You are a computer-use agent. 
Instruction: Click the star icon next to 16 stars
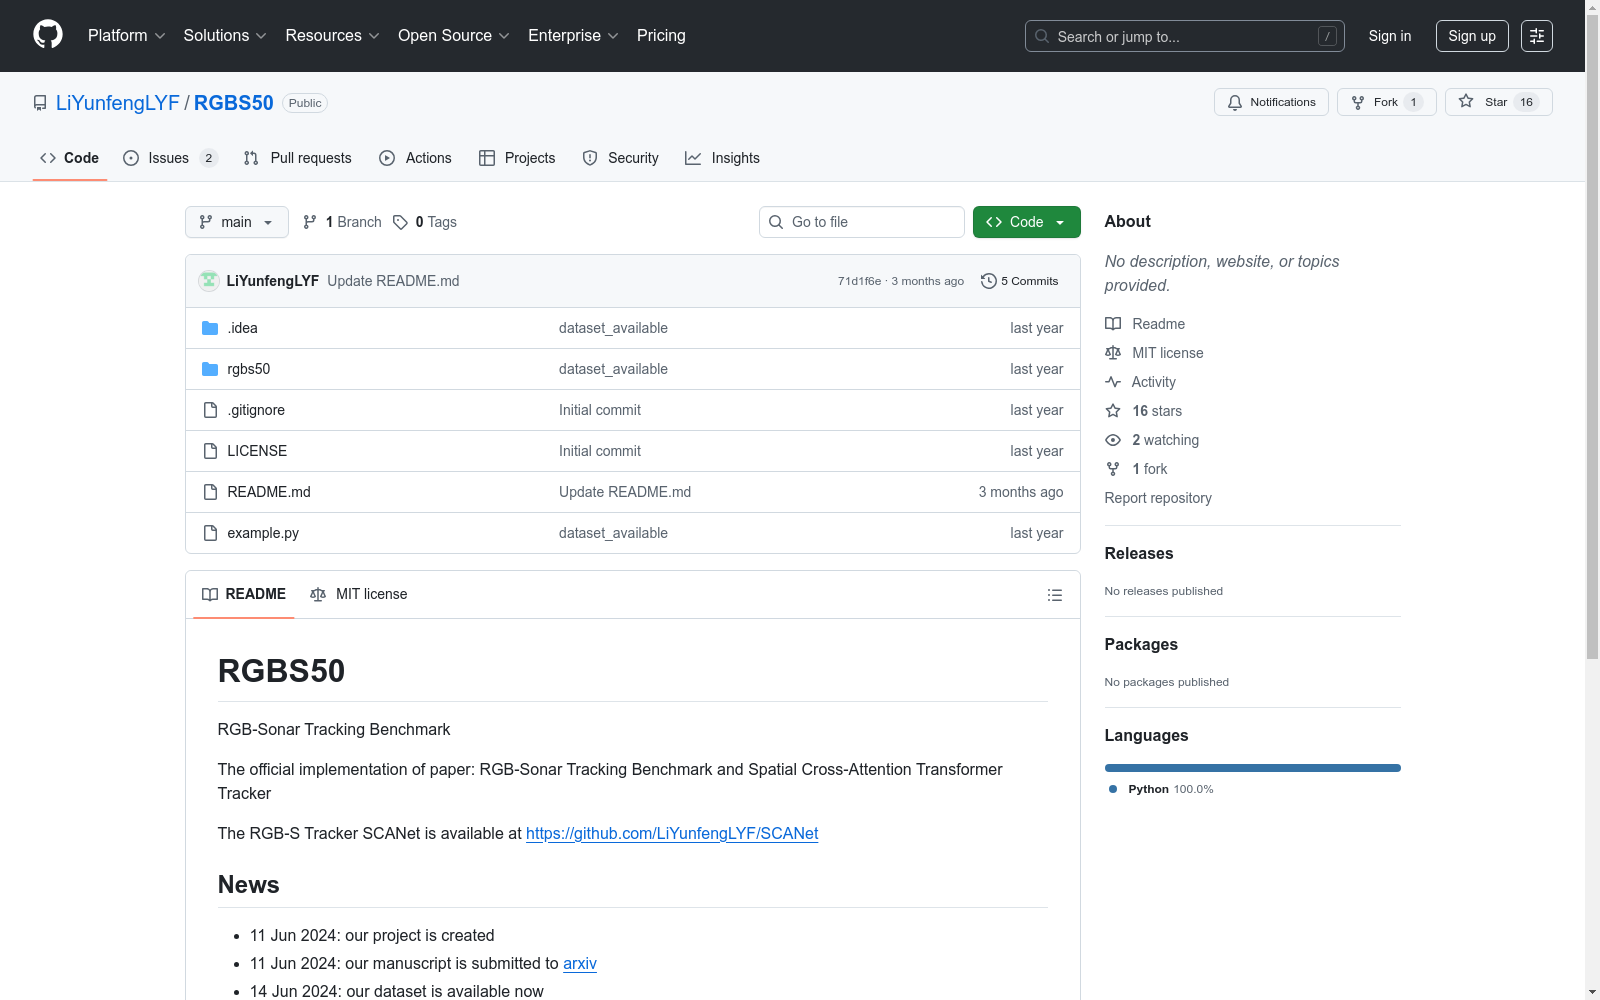tap(1113, 411)
